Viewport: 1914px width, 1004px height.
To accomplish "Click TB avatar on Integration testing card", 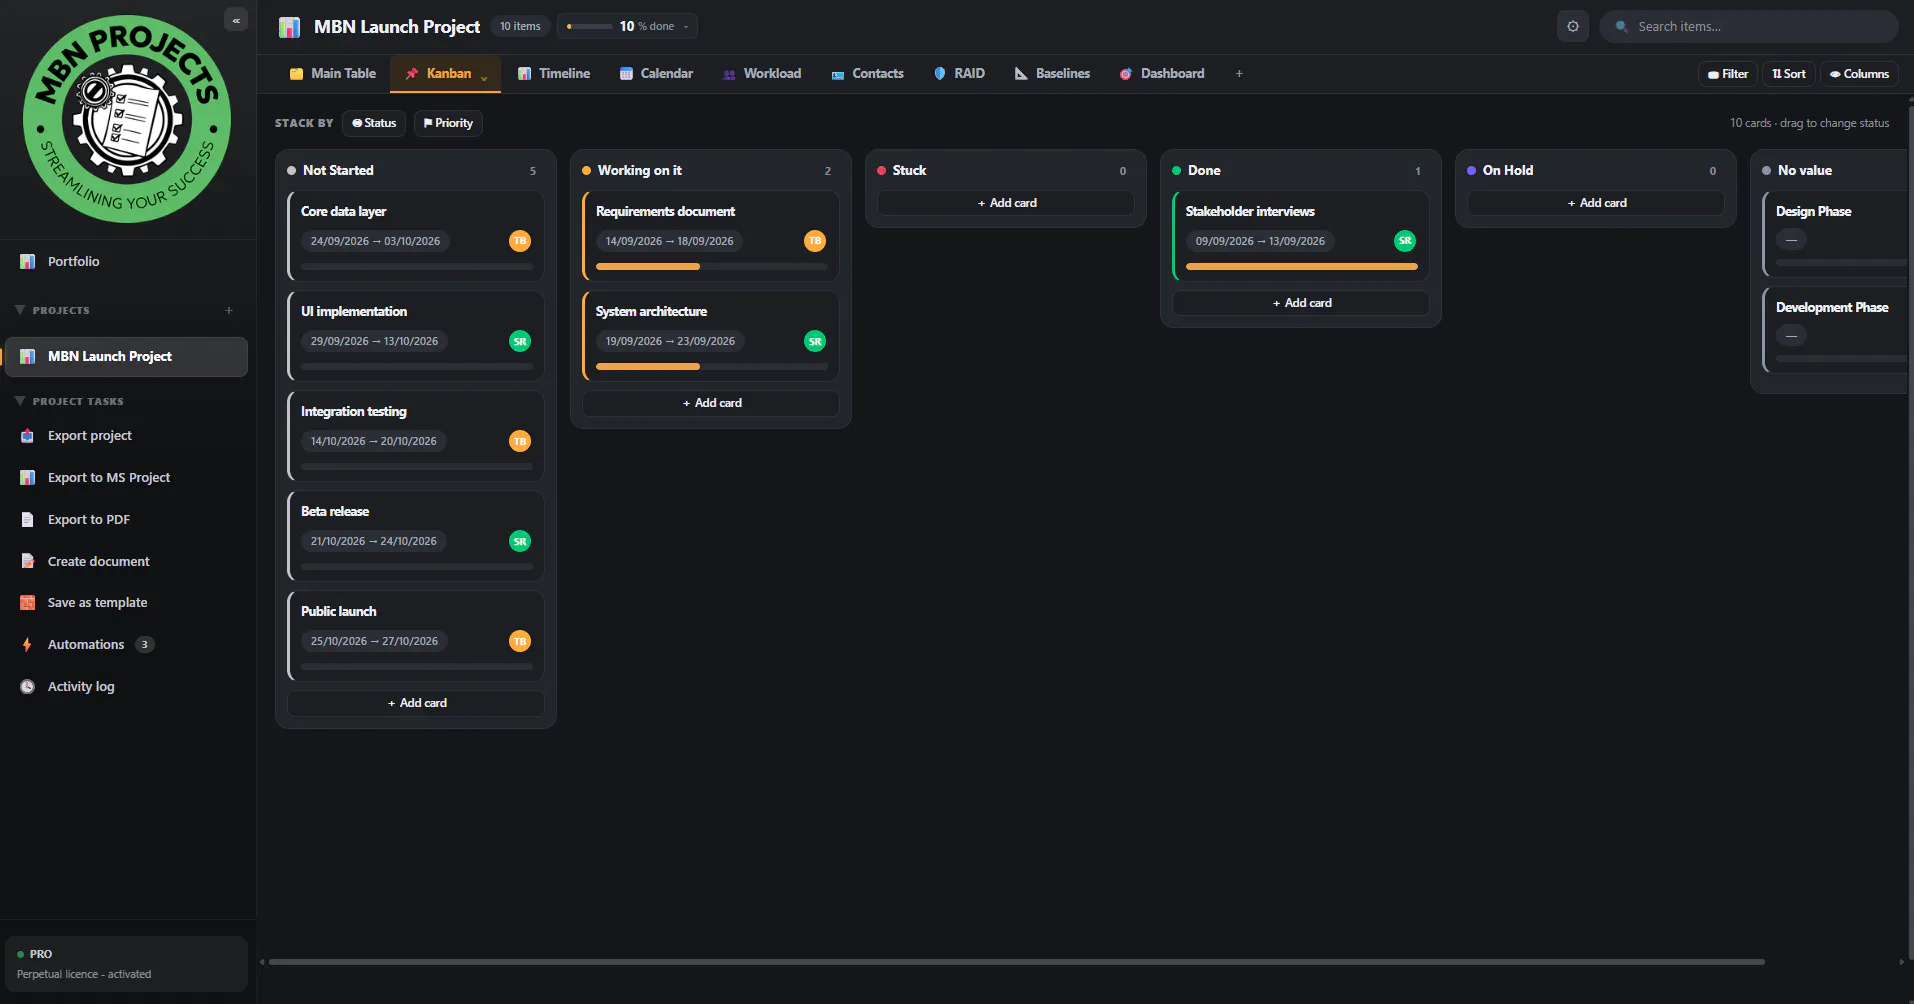I will click(520, 441).
